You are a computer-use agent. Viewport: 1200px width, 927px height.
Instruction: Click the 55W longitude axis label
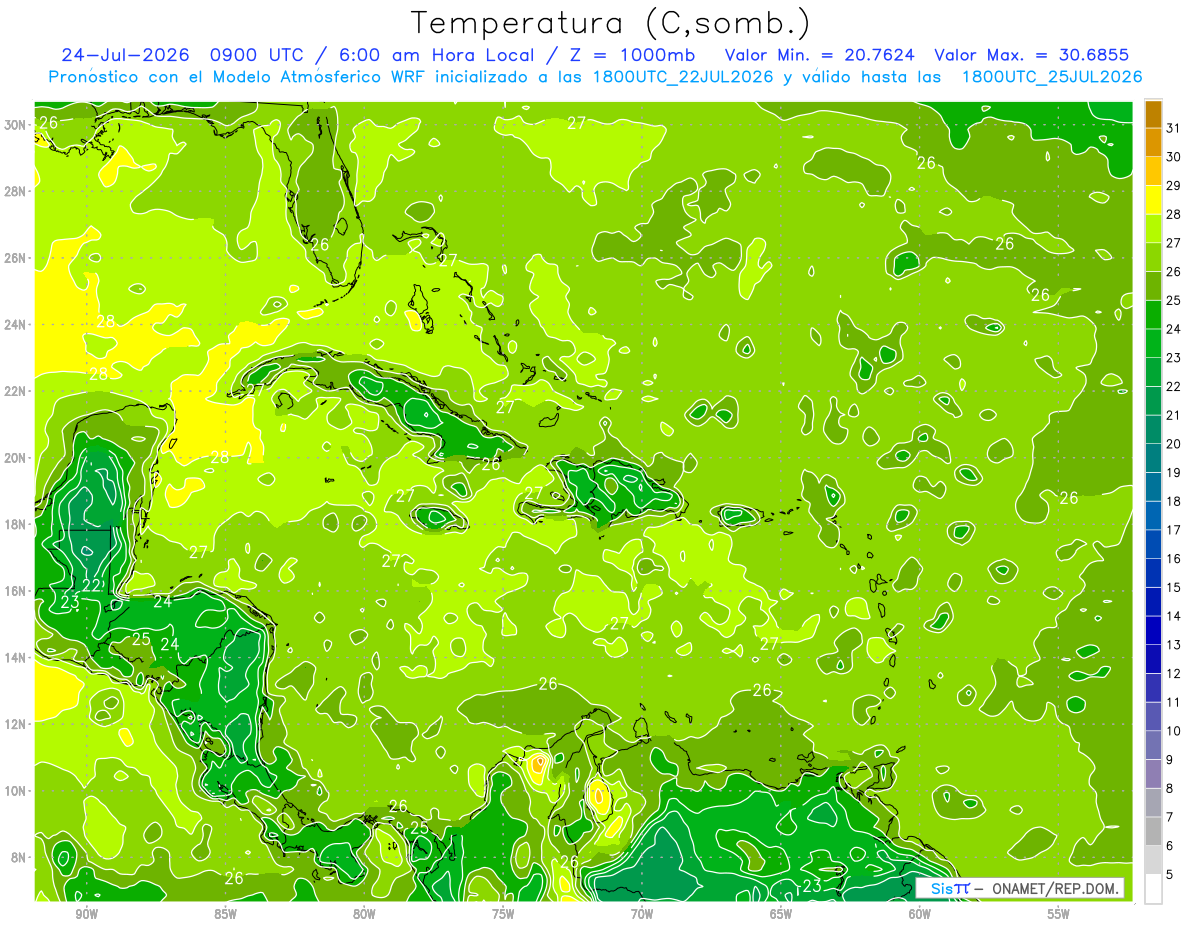[1059, 914]
